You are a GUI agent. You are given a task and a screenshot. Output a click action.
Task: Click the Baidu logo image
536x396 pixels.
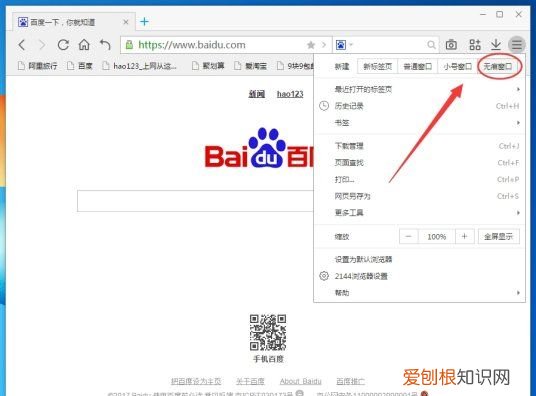(259, 148)
